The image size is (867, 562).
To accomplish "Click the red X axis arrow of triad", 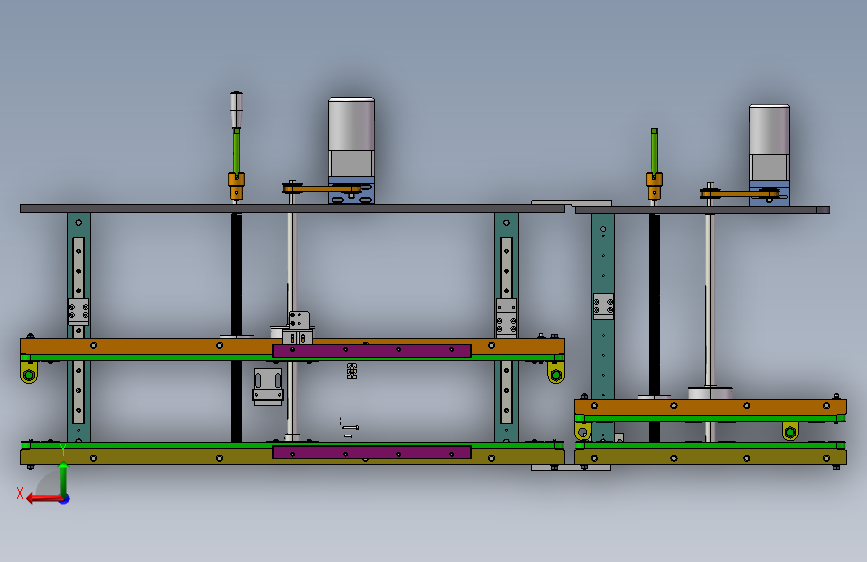I will point(44,499).
